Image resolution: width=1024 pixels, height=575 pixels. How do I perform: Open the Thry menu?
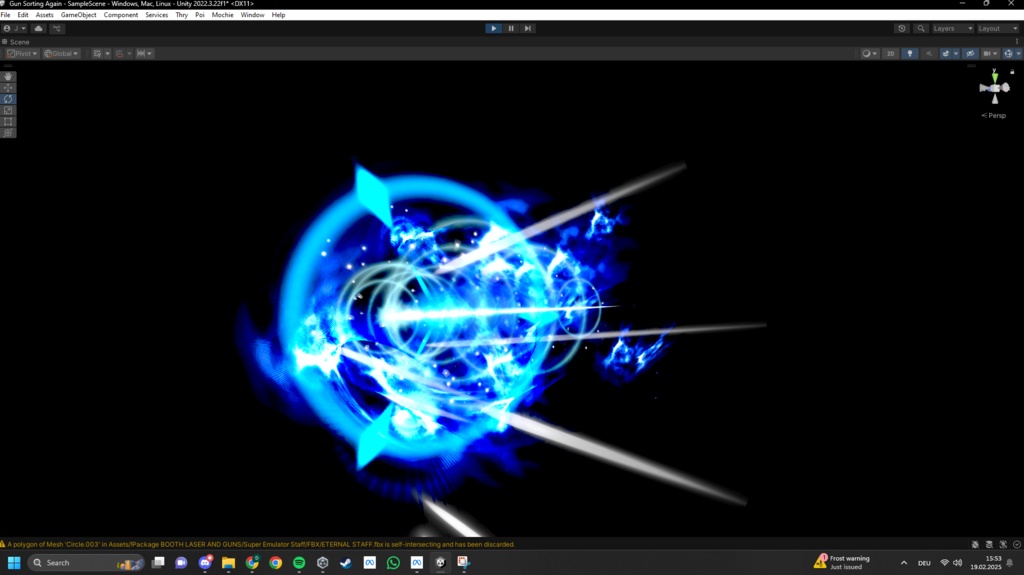click(x=182, y=14)
